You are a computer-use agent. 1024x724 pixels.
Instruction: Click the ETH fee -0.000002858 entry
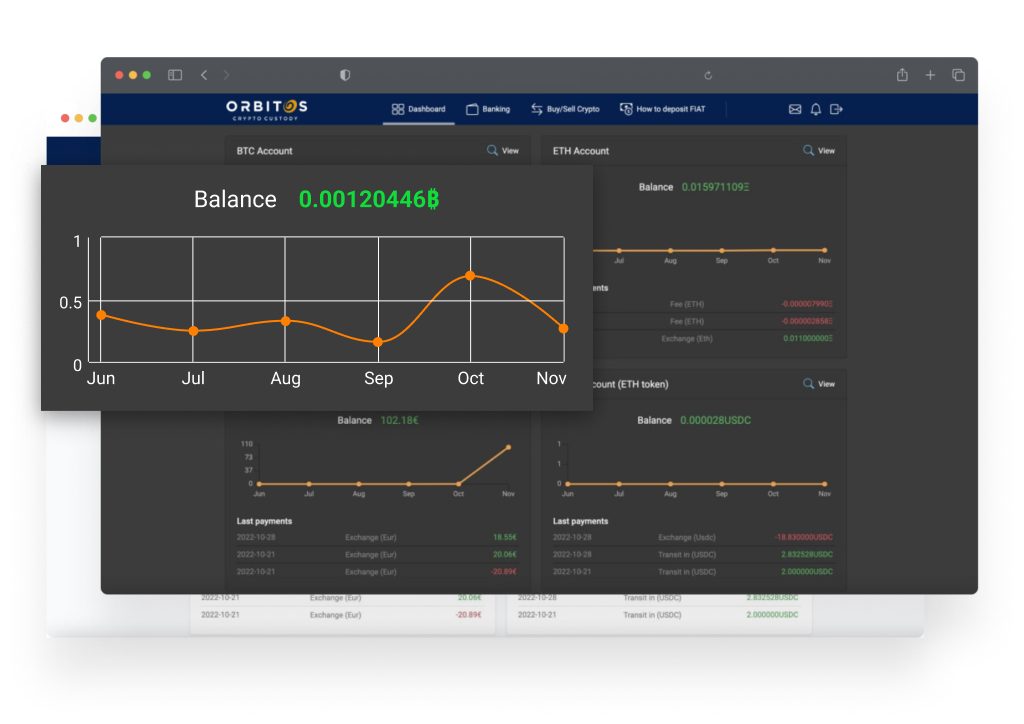pos(807,321)
